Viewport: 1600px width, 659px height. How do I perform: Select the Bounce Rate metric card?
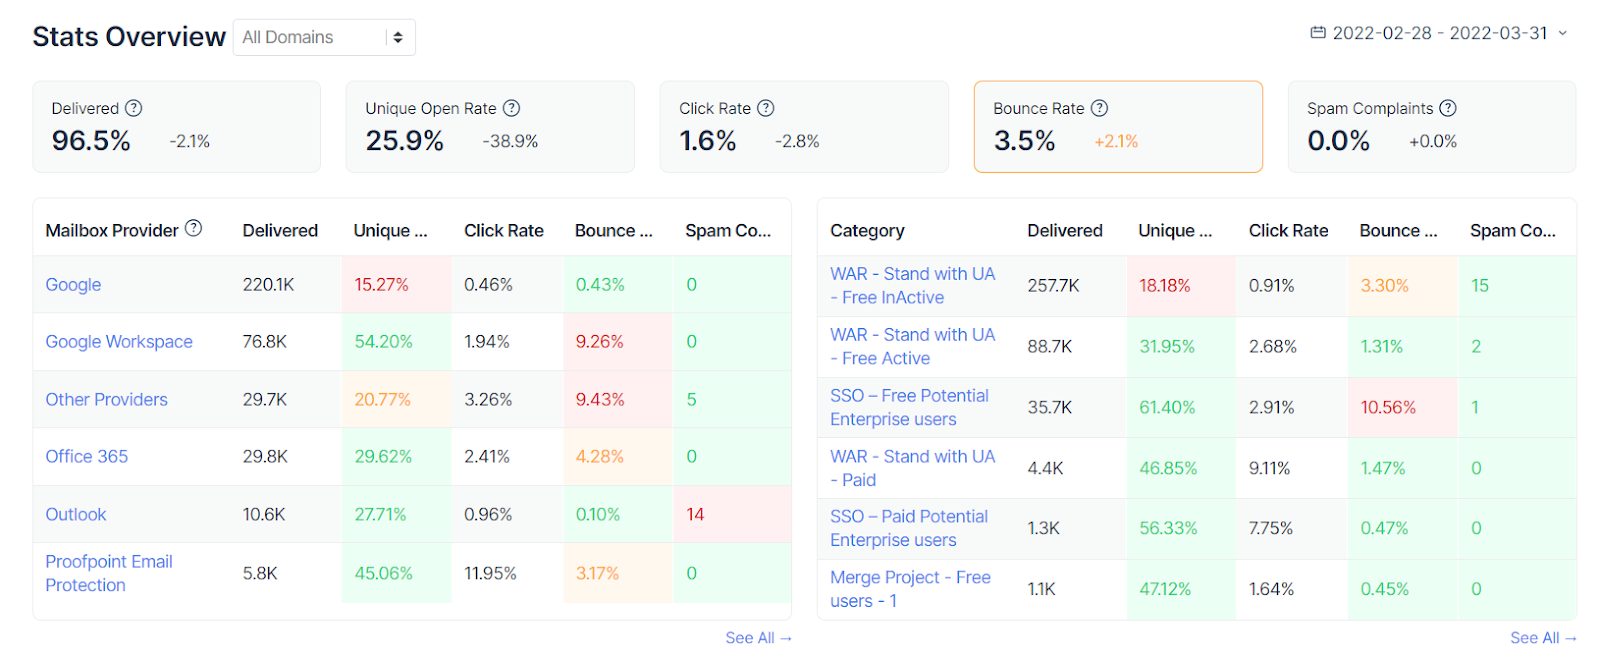click(x=1118, y=127)
